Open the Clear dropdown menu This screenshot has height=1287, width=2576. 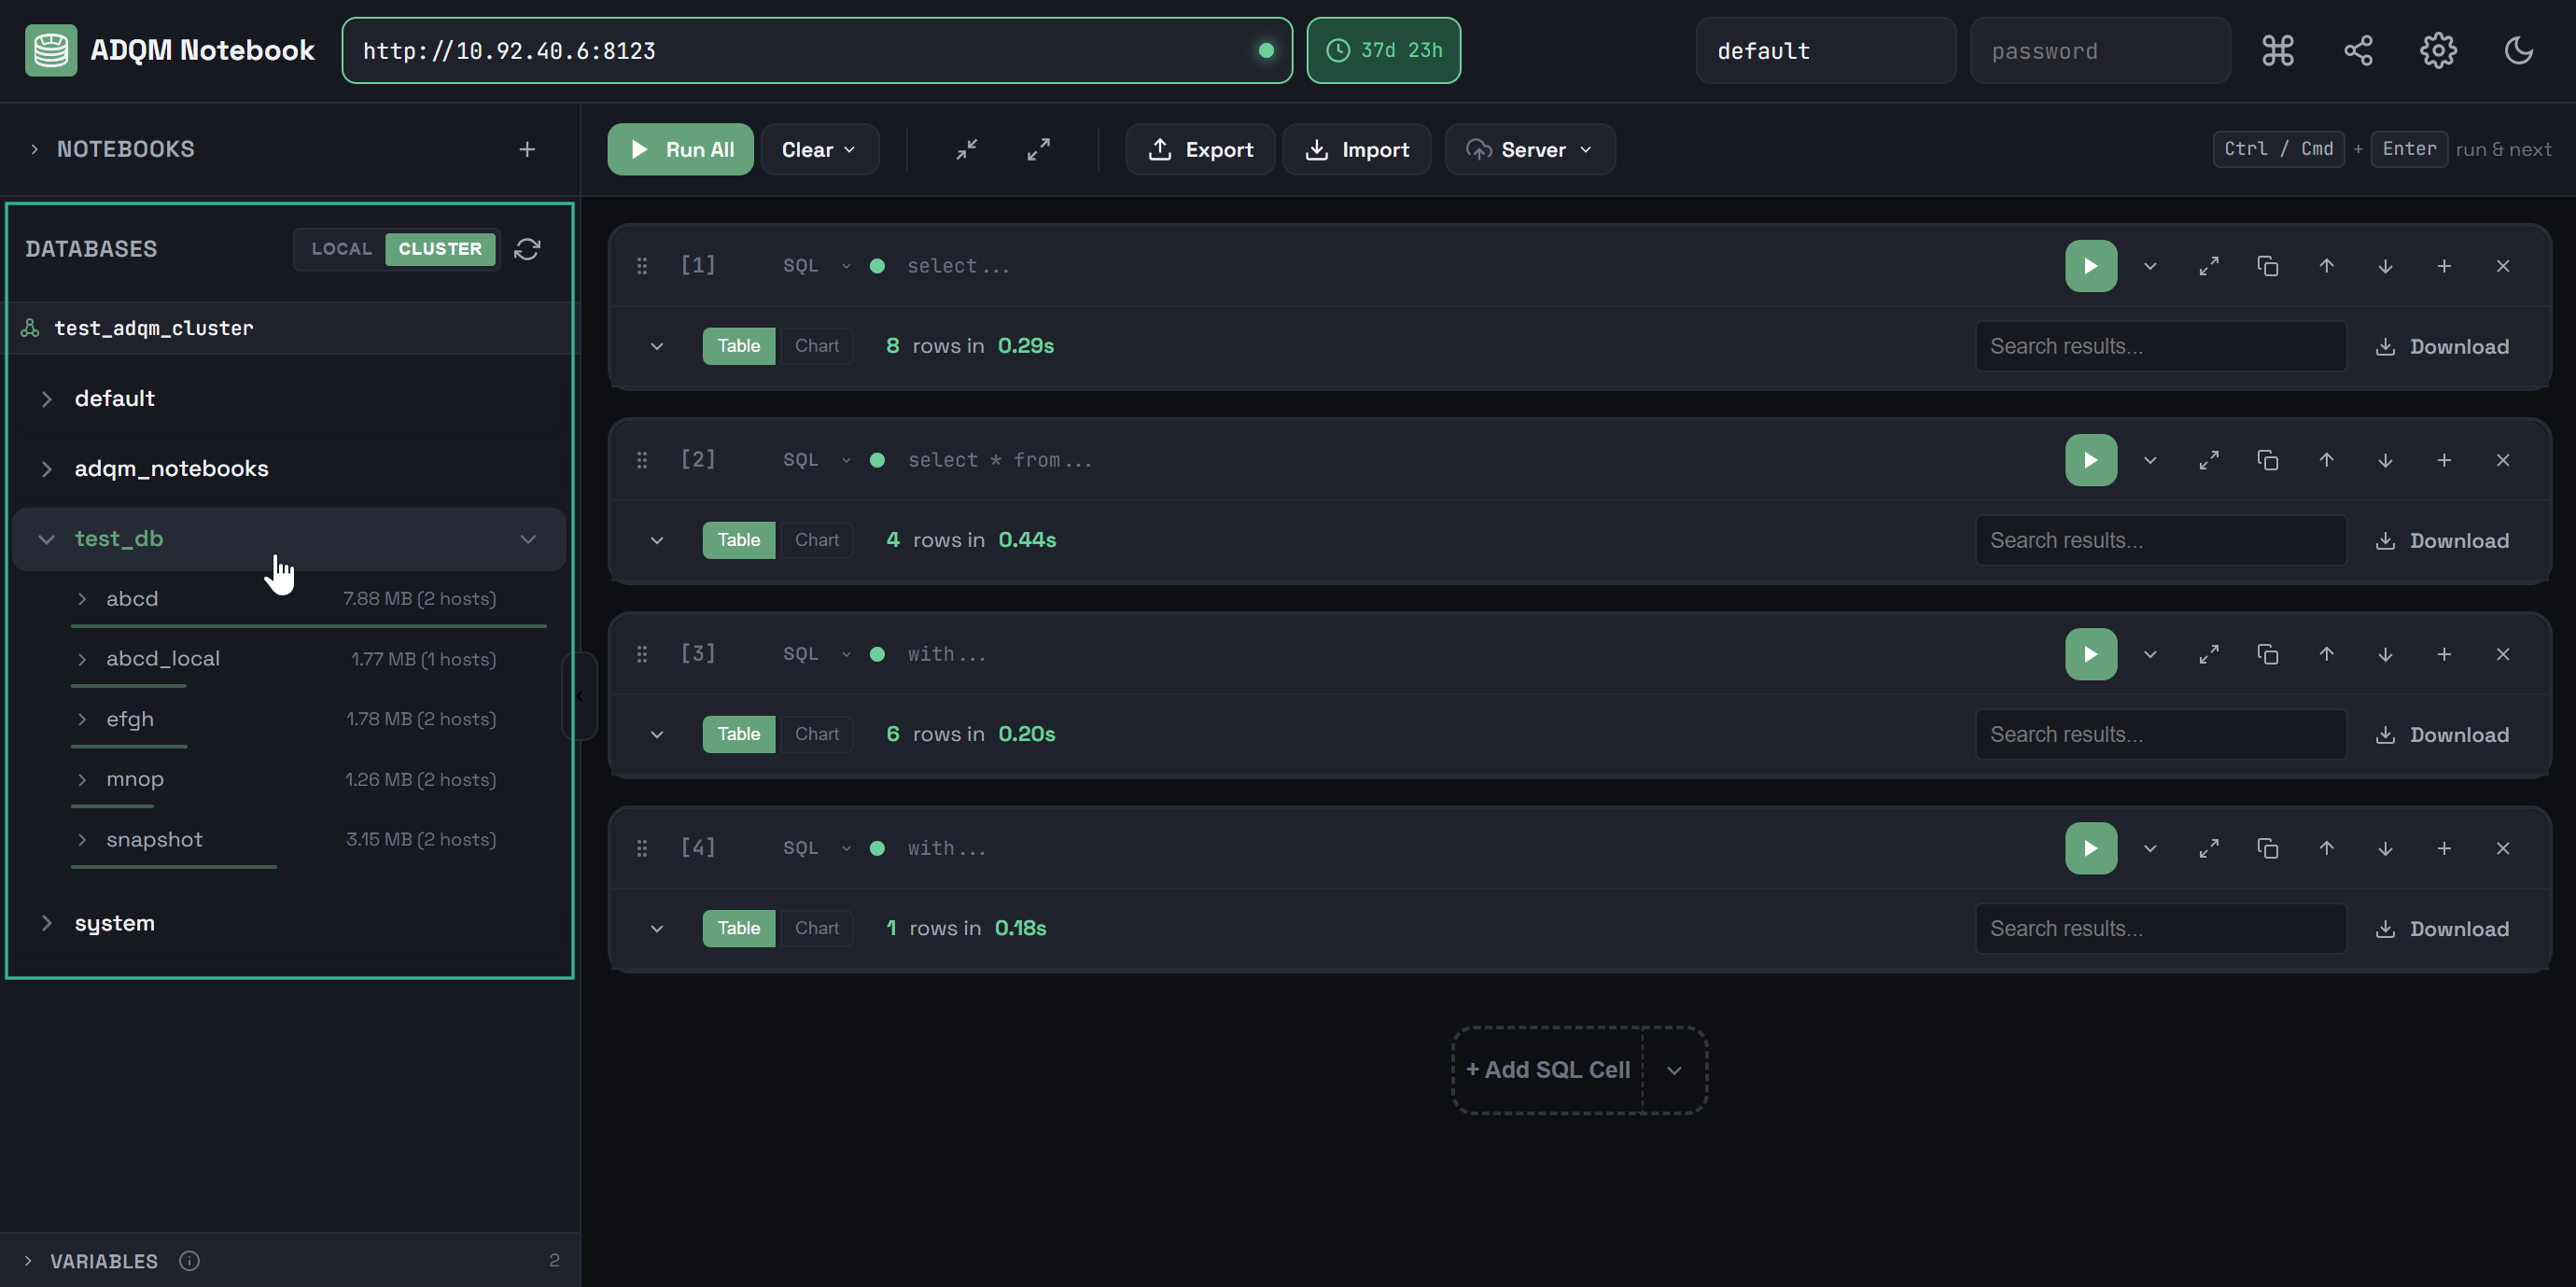819,149
